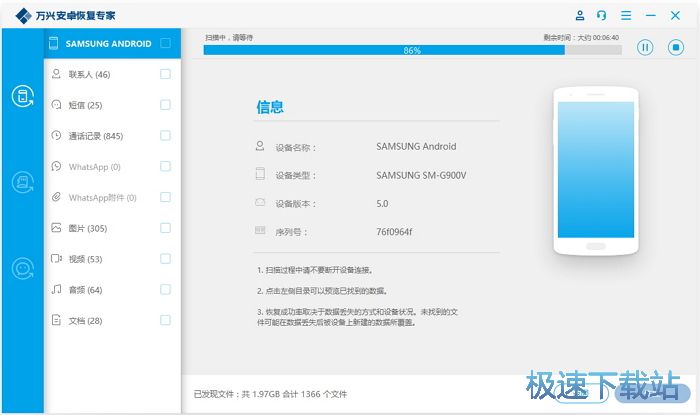Screen dimensions: 700x415
Task: Click the video camera icon beside 视频
Action: 56,258
